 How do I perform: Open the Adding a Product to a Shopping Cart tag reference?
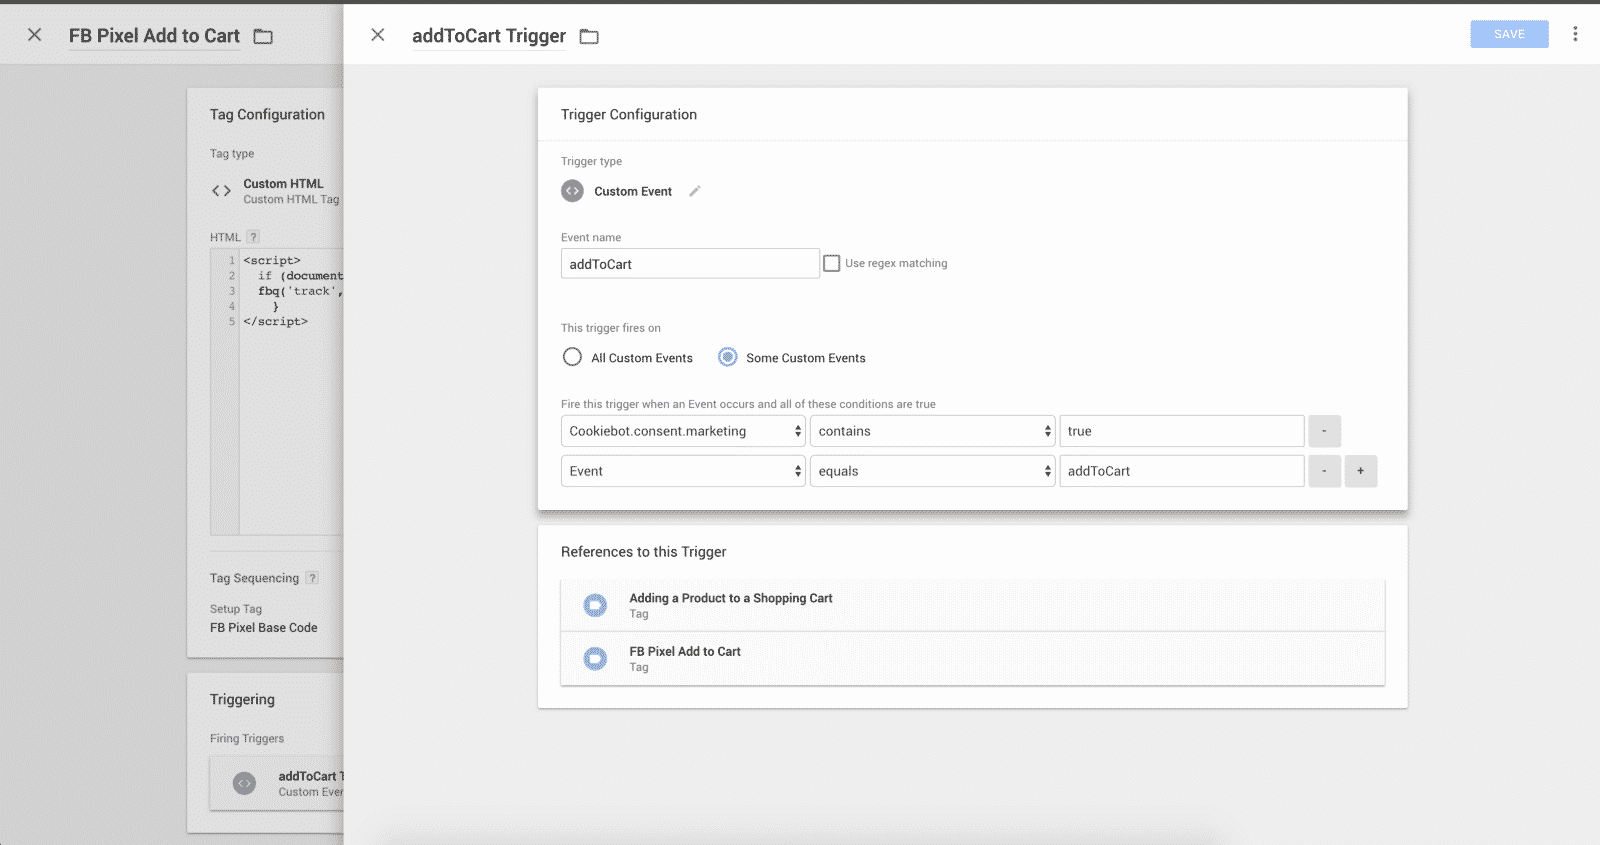pyautogui.click(x=973, y=605)
